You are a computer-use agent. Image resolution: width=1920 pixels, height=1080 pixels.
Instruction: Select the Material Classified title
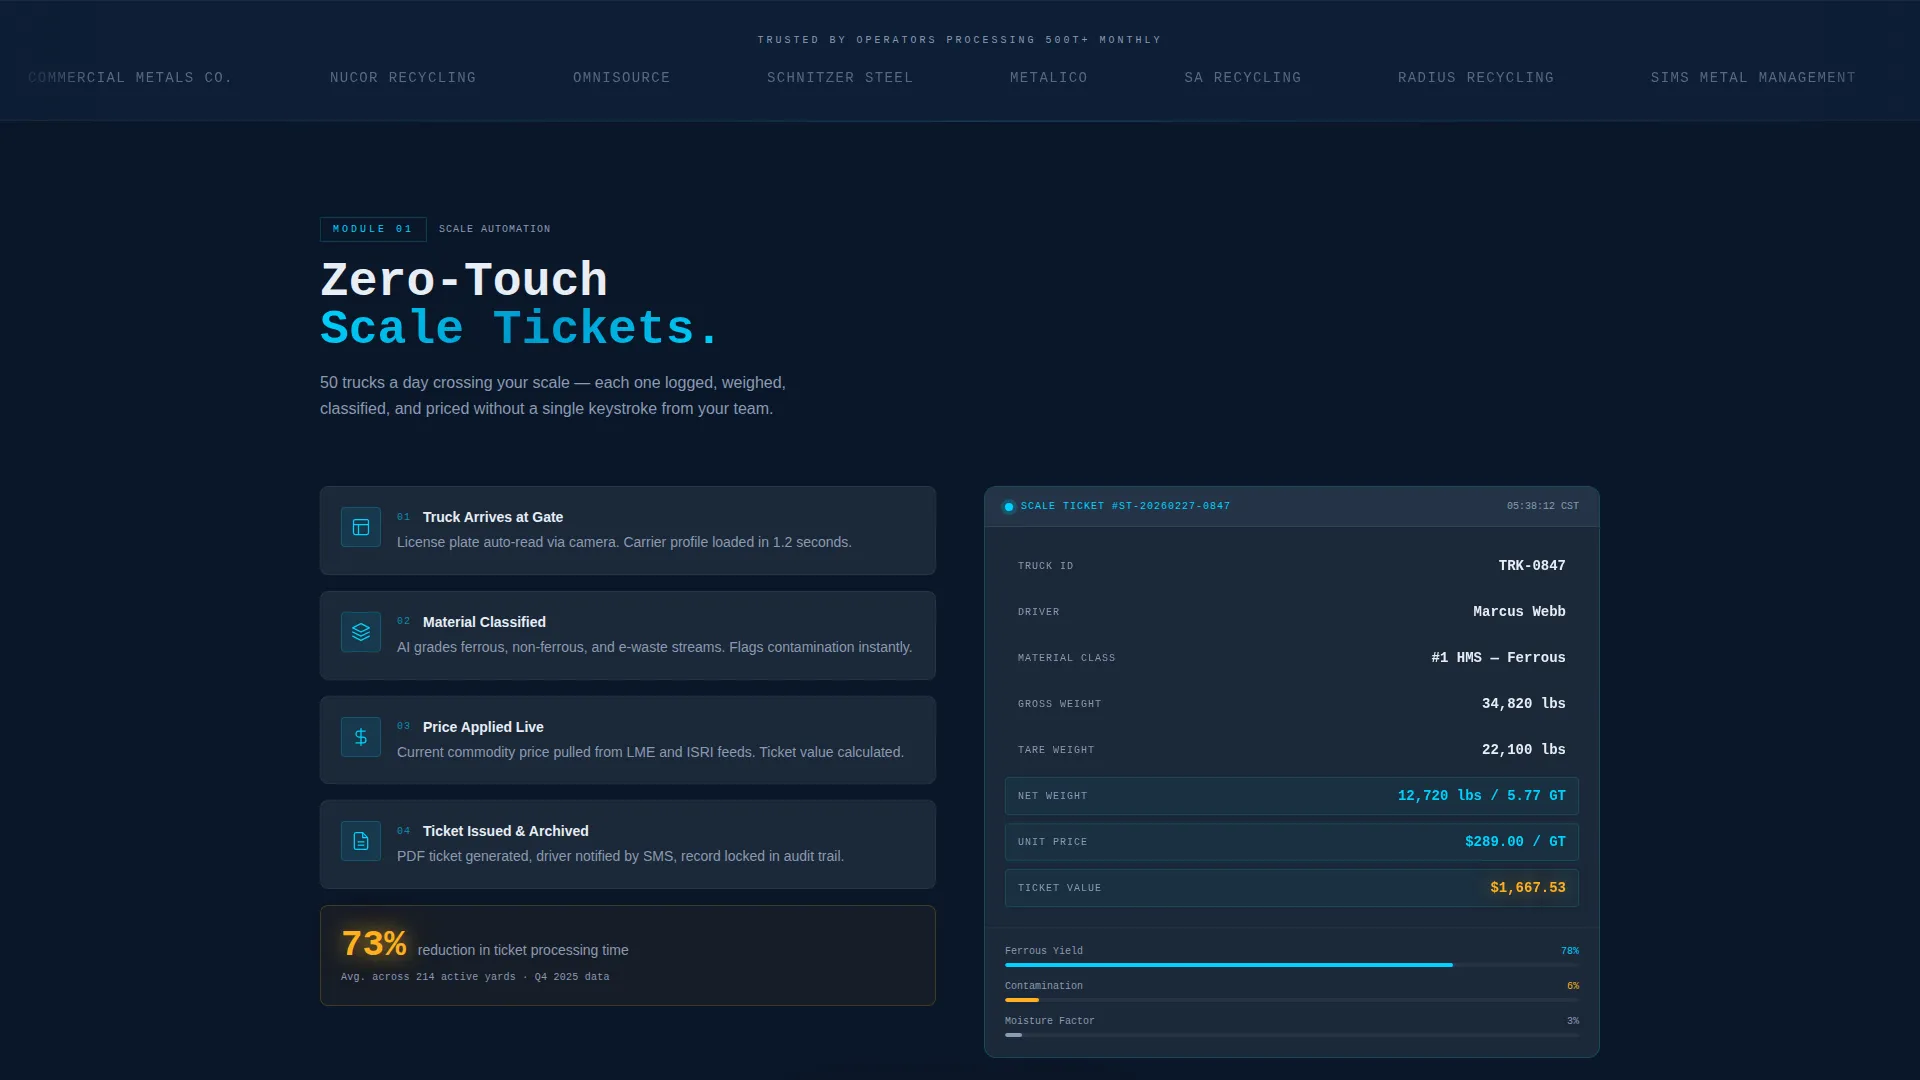tap(484, 622)
